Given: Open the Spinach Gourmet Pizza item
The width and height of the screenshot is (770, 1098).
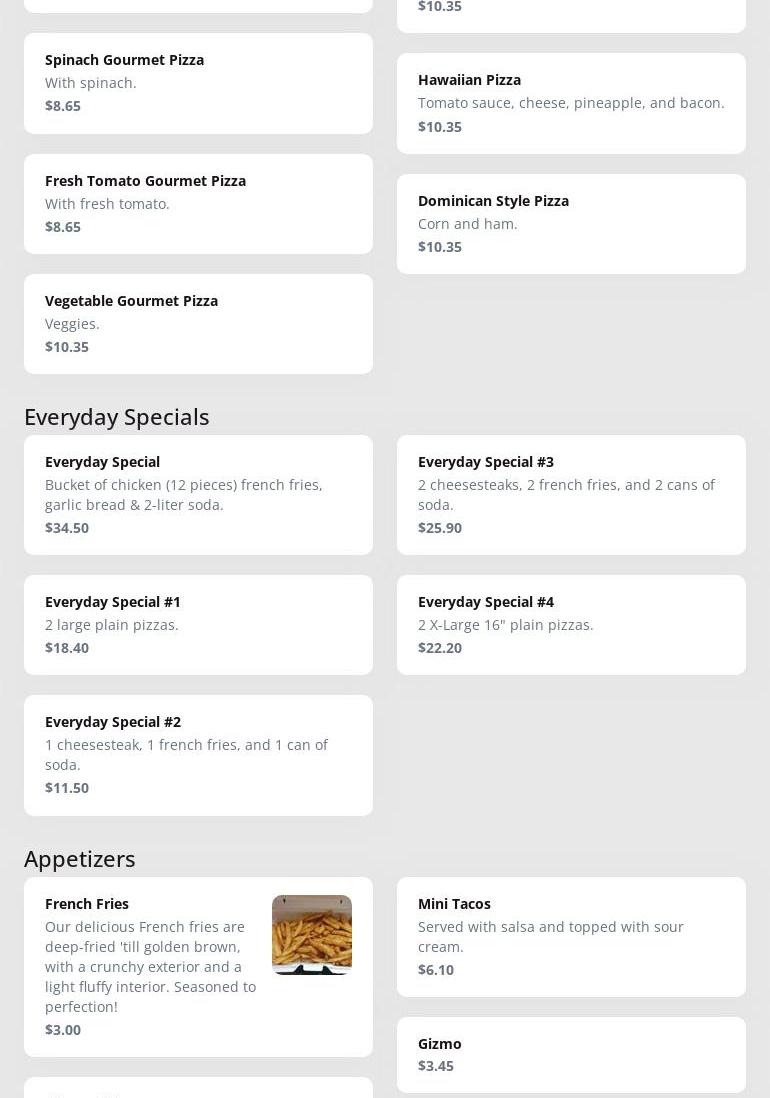Looking at the screenshot, I should (x=198, y=83).
